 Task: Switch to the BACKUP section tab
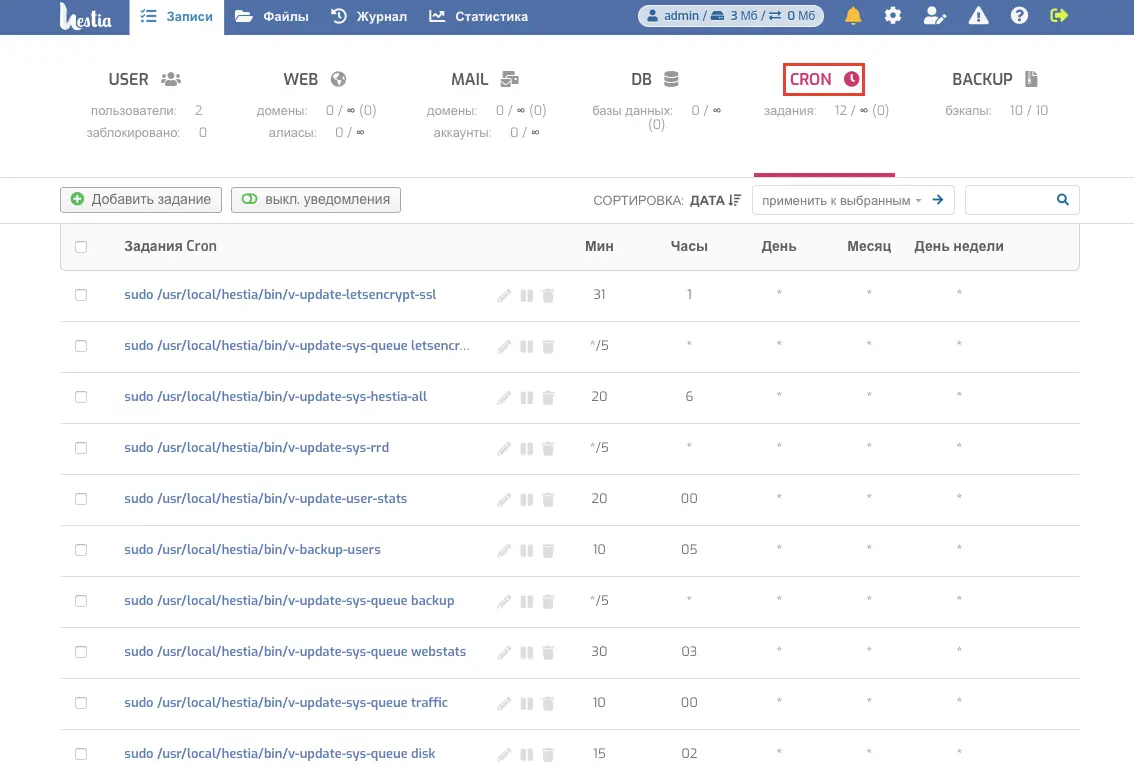pos(994,79)
